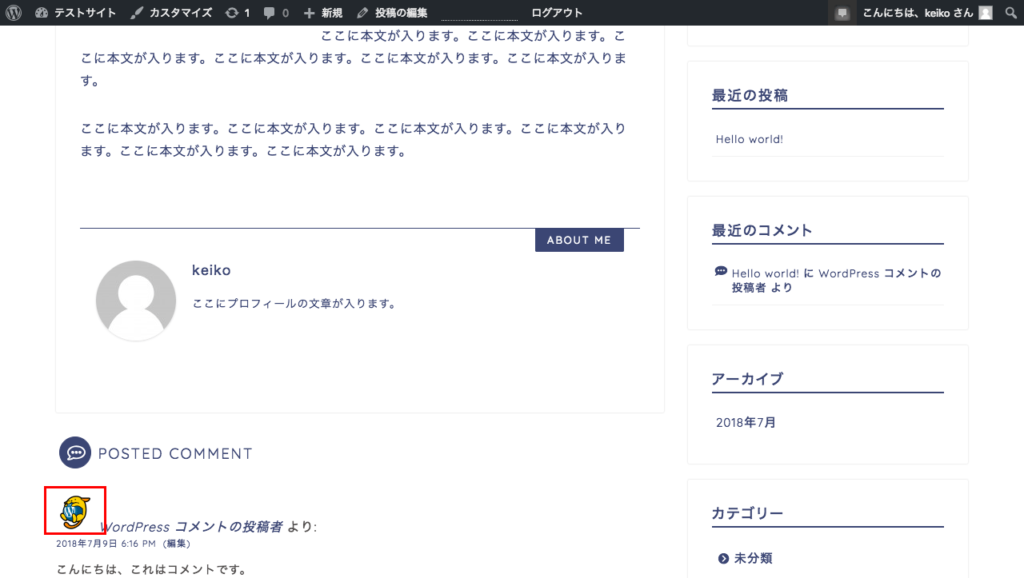1024x578 pixels.
Task: Click the comment date 2018年7月9日 6:16 PM
Action: [x=106, y=543]
